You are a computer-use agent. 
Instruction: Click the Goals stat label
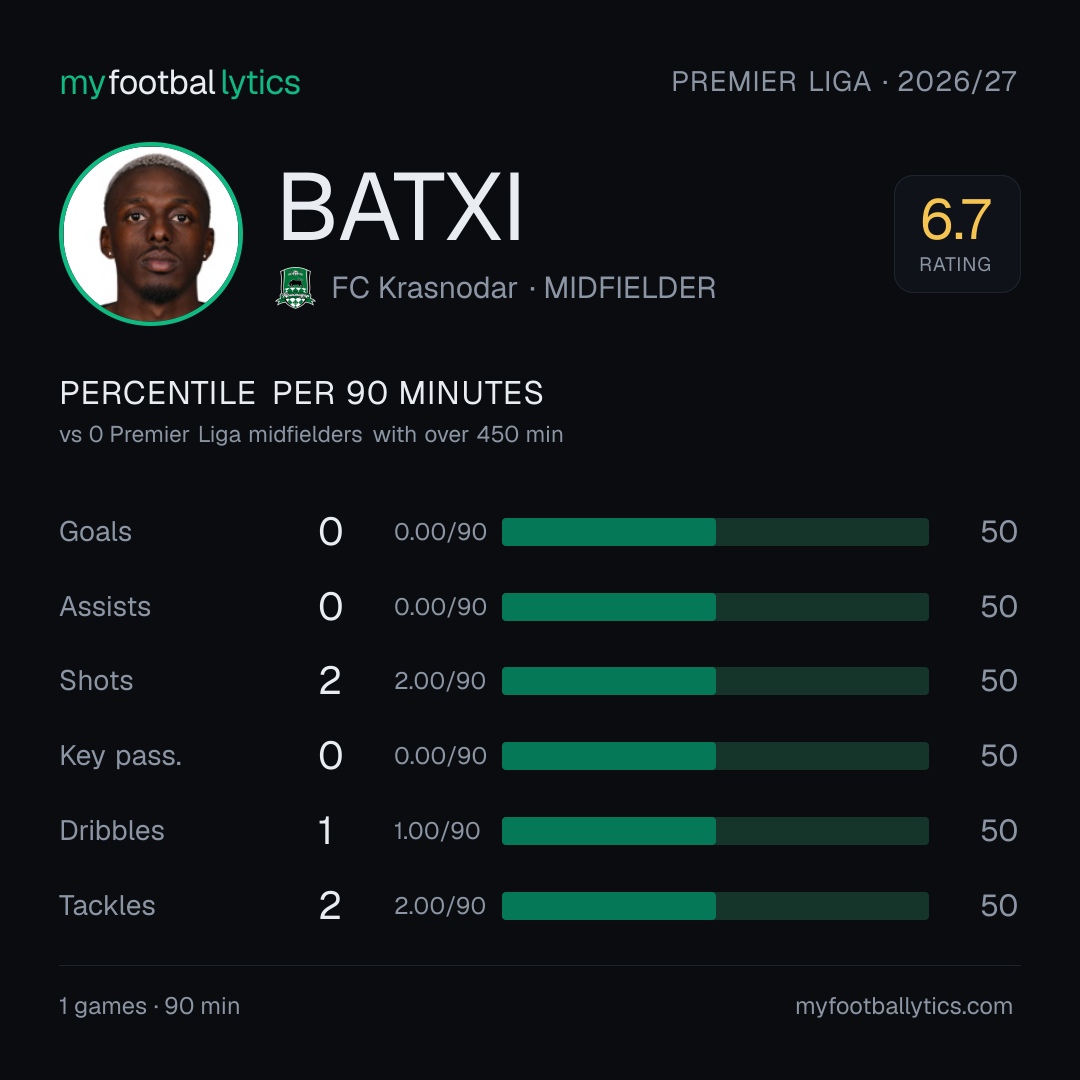[95, 532]
